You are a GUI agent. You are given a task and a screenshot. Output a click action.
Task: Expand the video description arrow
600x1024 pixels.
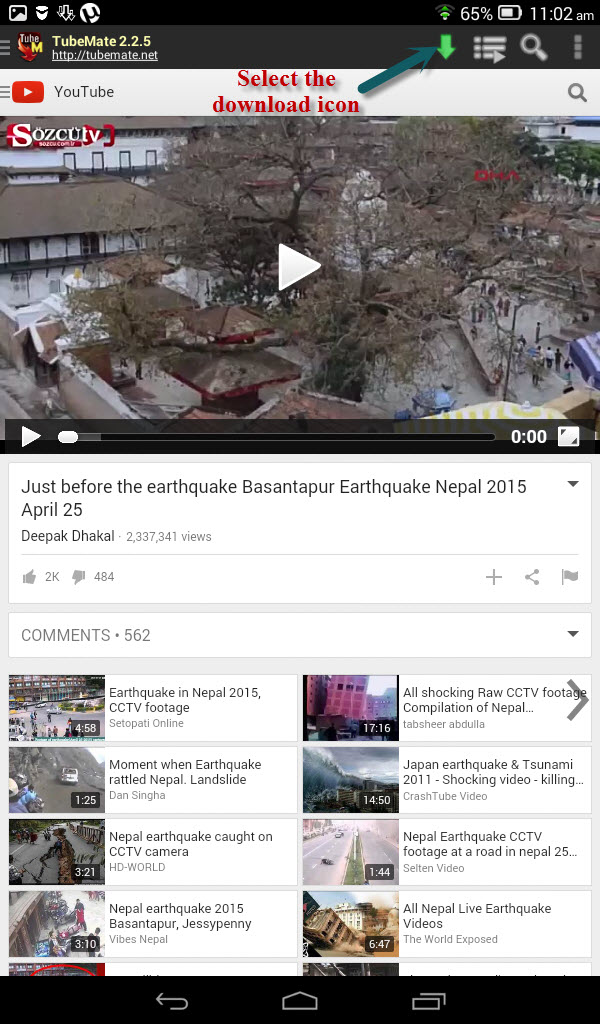[x=573, y=485]
